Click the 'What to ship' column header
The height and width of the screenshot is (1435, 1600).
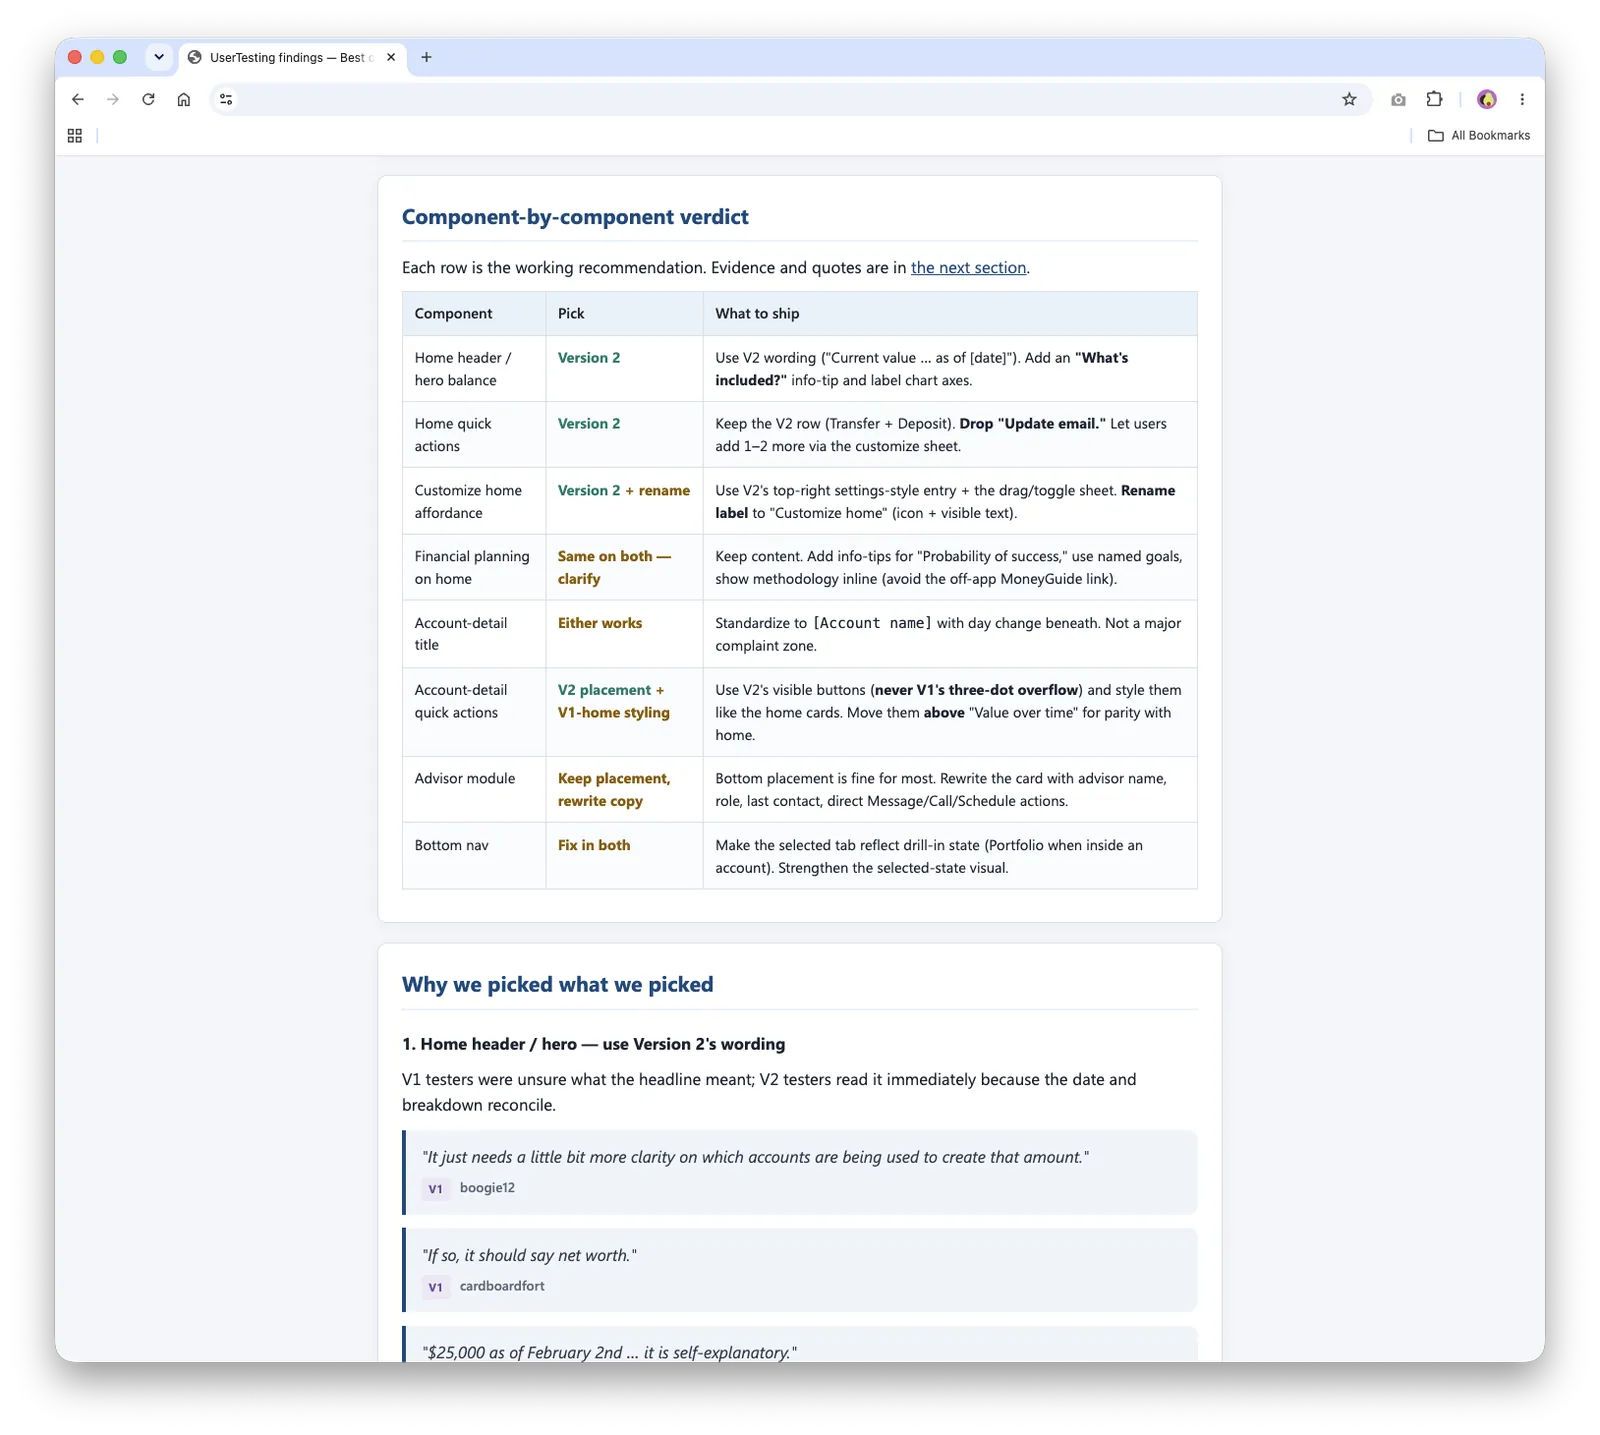(950, 314)
